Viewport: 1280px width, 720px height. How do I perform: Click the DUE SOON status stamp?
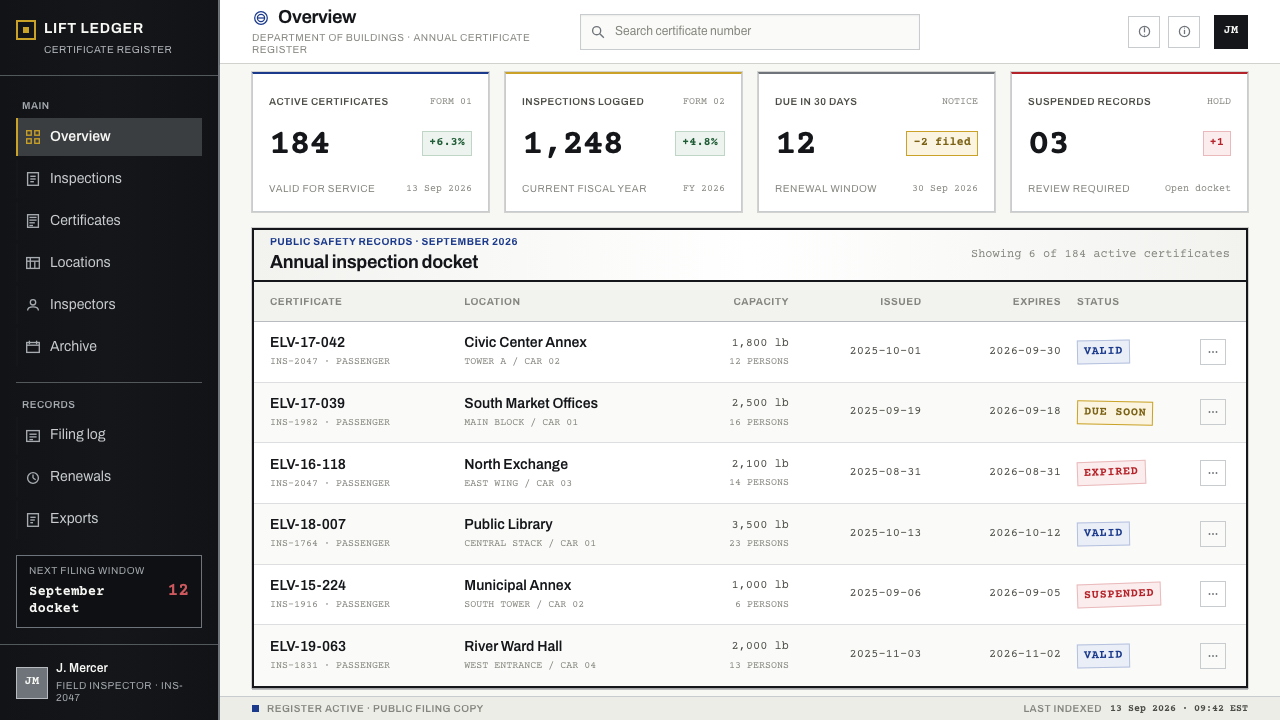tap(1115, 413)
